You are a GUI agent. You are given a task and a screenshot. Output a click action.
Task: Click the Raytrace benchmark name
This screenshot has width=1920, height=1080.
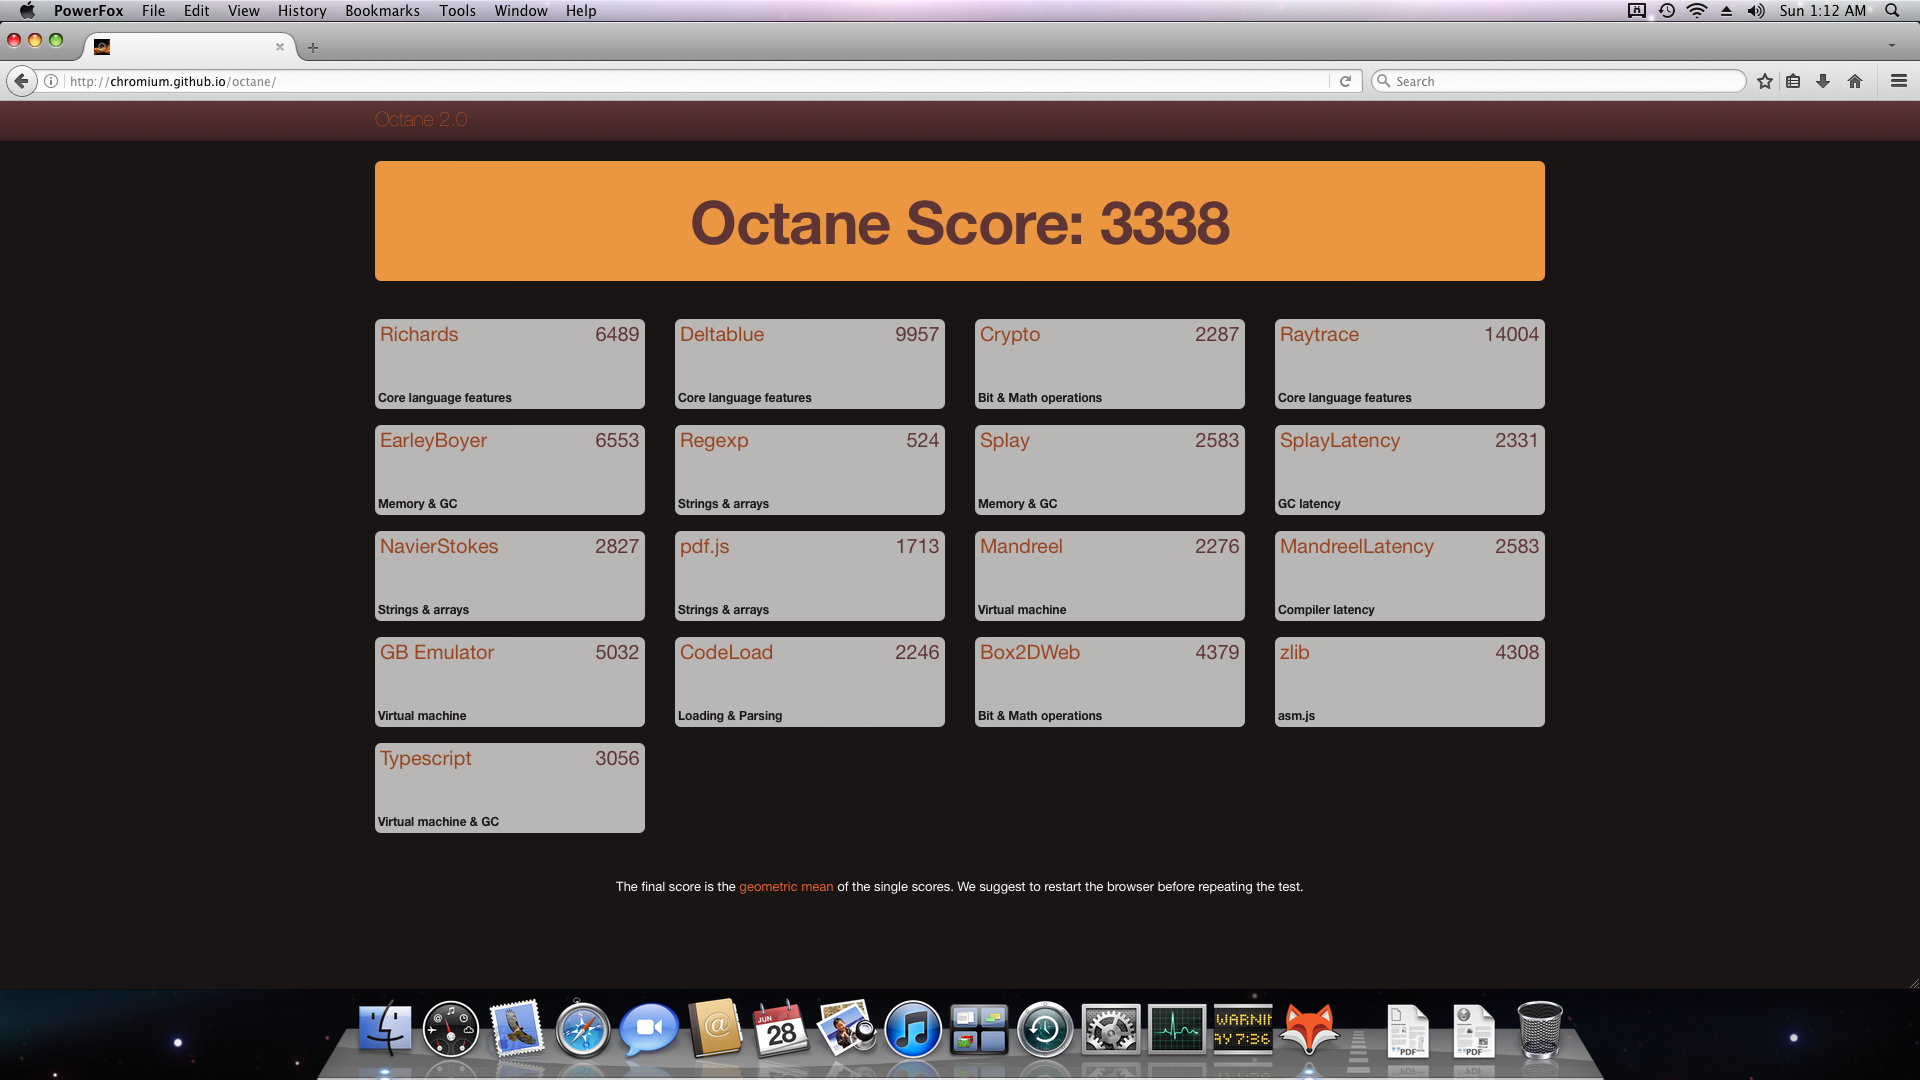(x=1319, y=335)
